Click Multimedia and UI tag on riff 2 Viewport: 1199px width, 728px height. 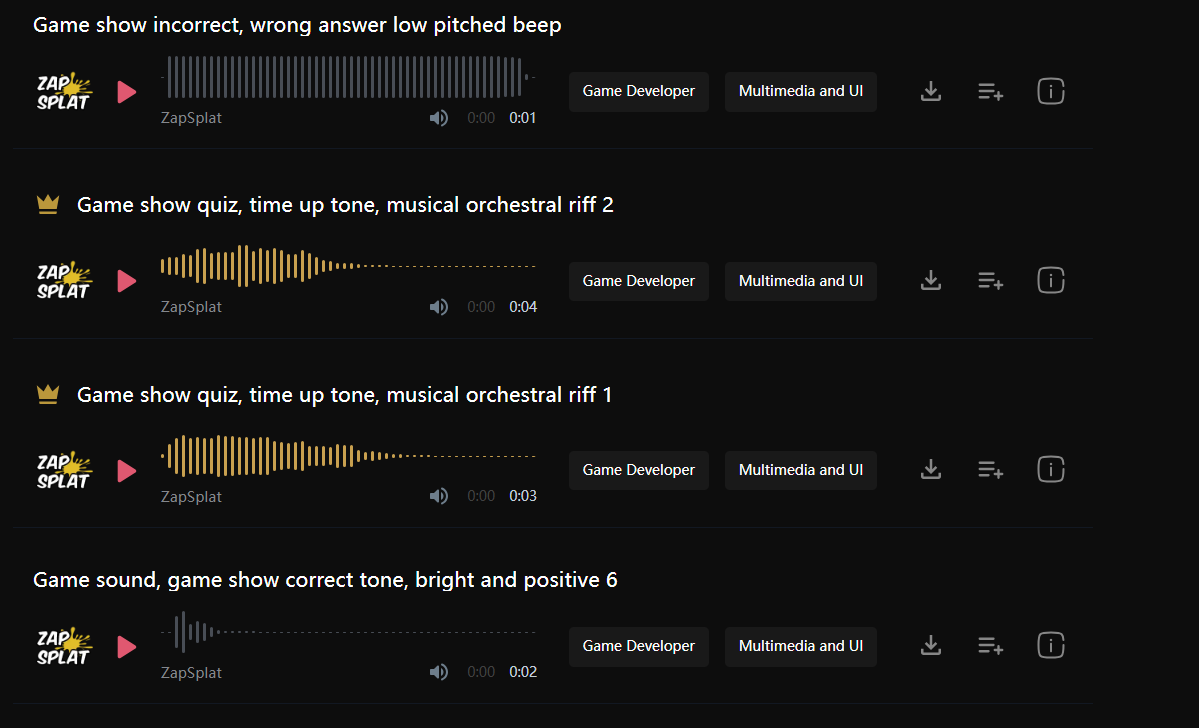click(x=801, y=281)
